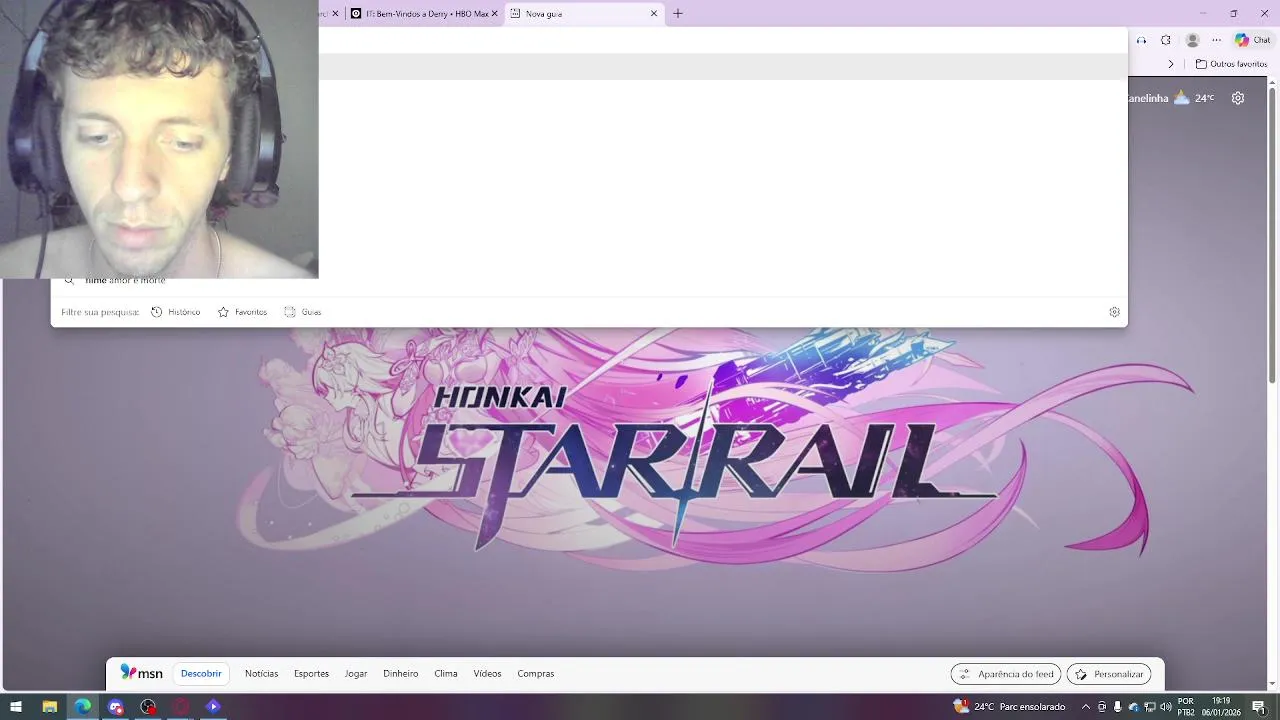Open the Dinheiro feed tab
The width and height of the screenshot is (1280, 720).
click(400, 673)
